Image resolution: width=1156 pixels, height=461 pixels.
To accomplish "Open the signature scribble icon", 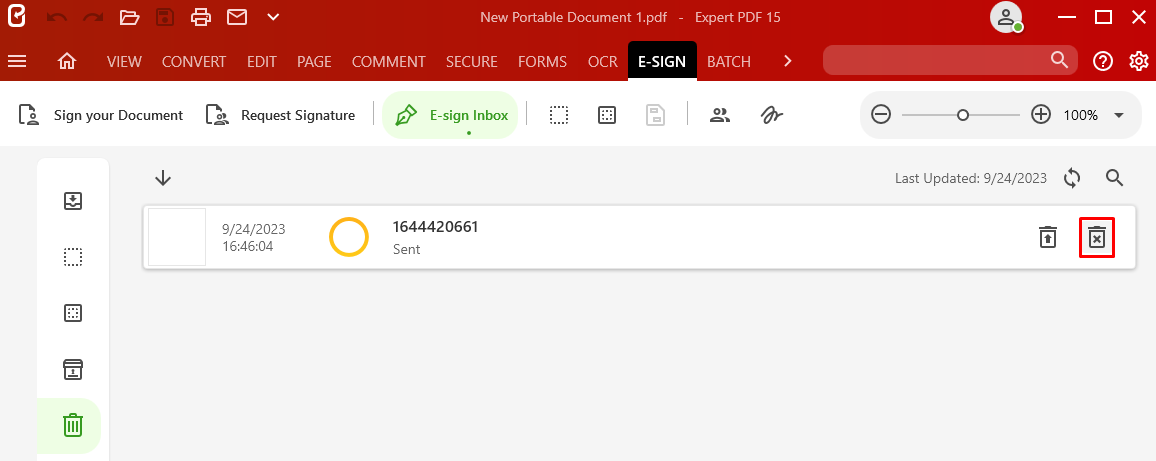I will pyautogui.click(x=772, y=114).
